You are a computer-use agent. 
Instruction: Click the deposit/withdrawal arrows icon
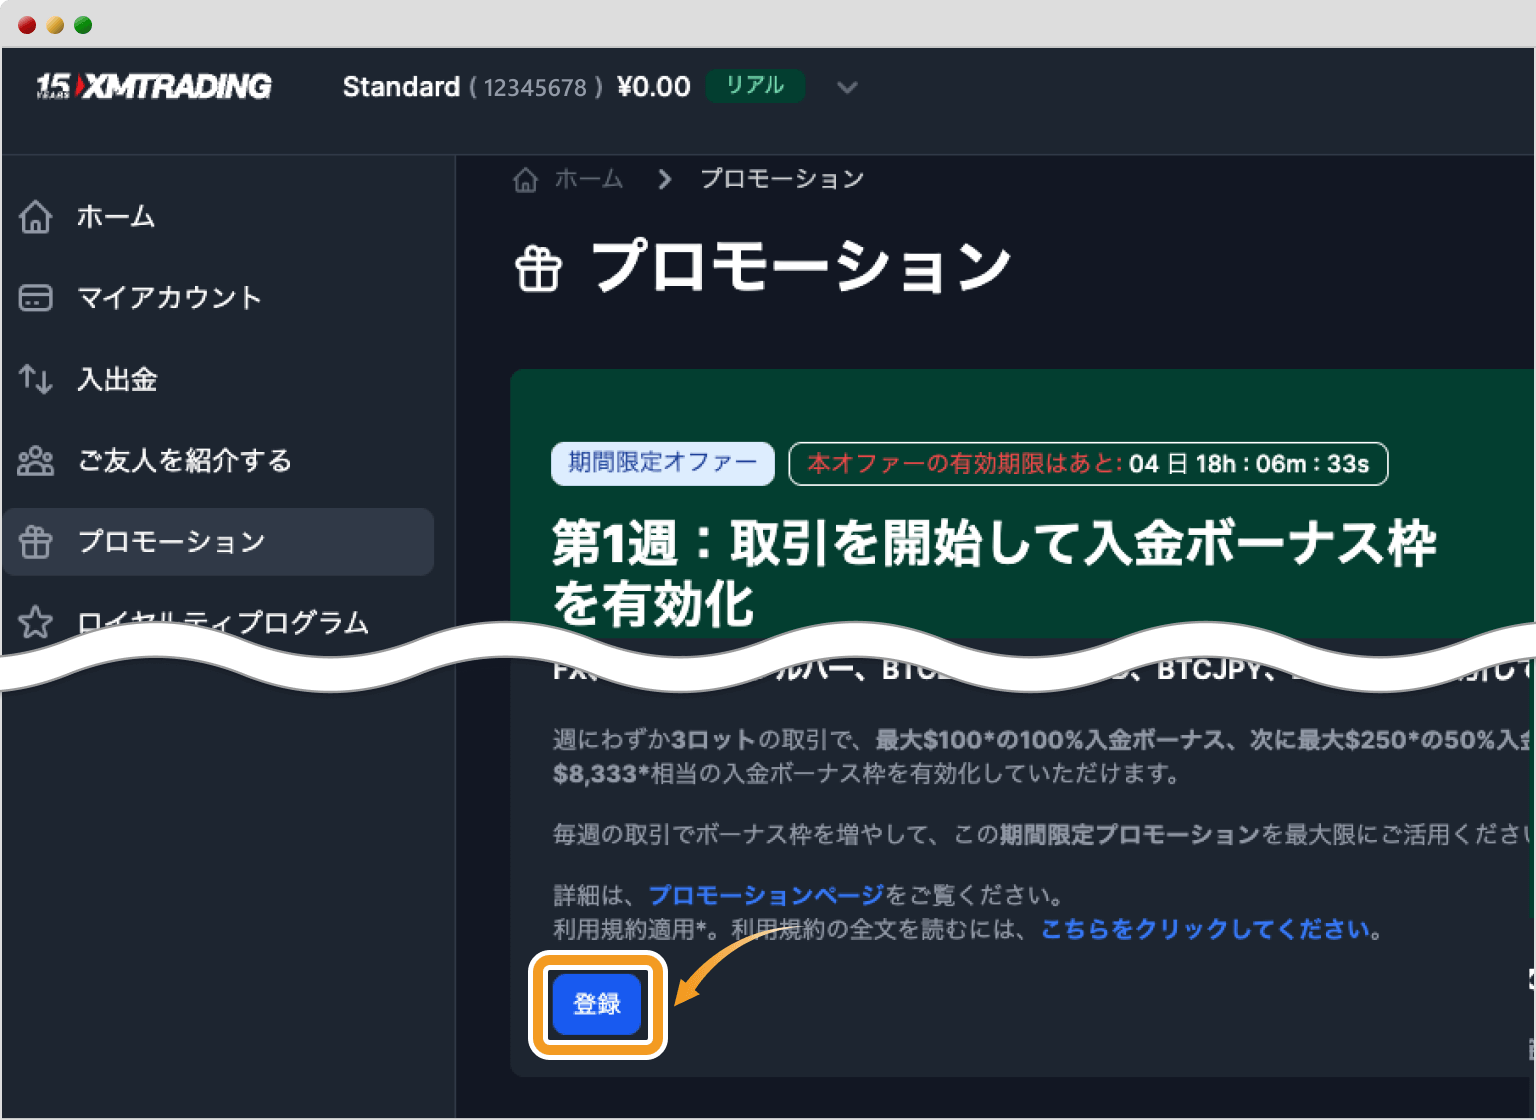pyautogui.click(x=36, y=379)
